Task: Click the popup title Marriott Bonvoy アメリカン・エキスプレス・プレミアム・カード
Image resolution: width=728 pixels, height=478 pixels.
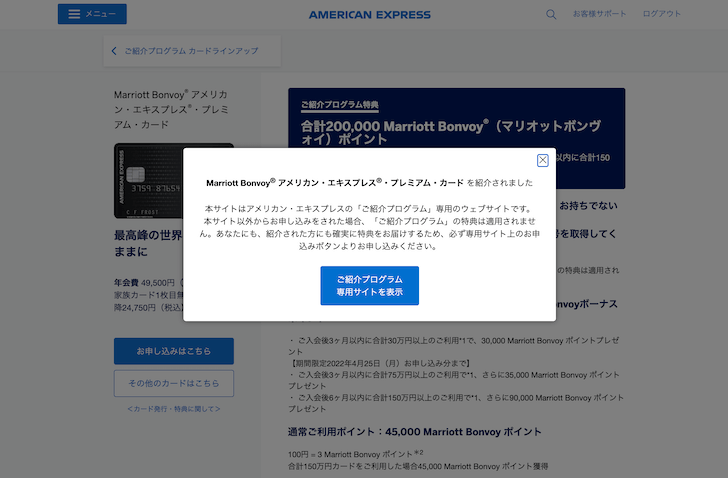Action: click(x=335, y=183)
